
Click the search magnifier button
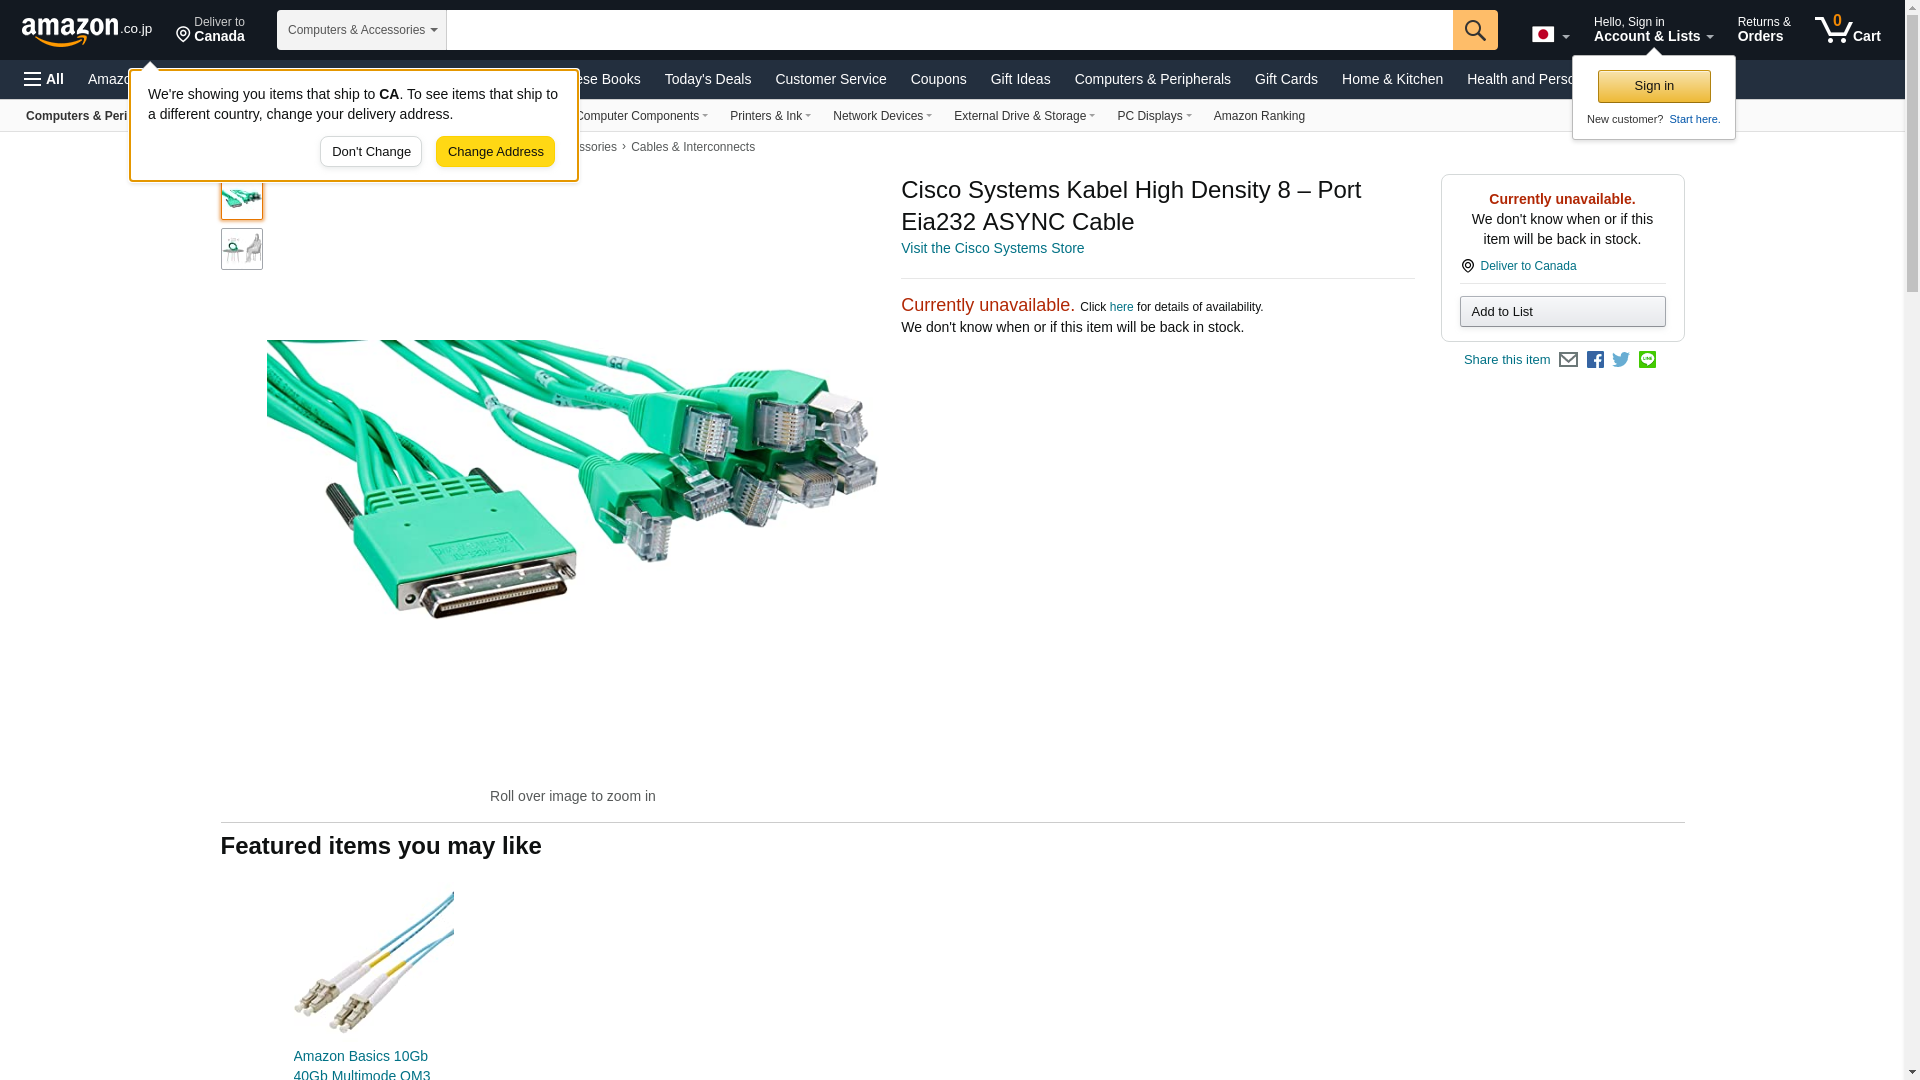click(x=1475, y=30)
